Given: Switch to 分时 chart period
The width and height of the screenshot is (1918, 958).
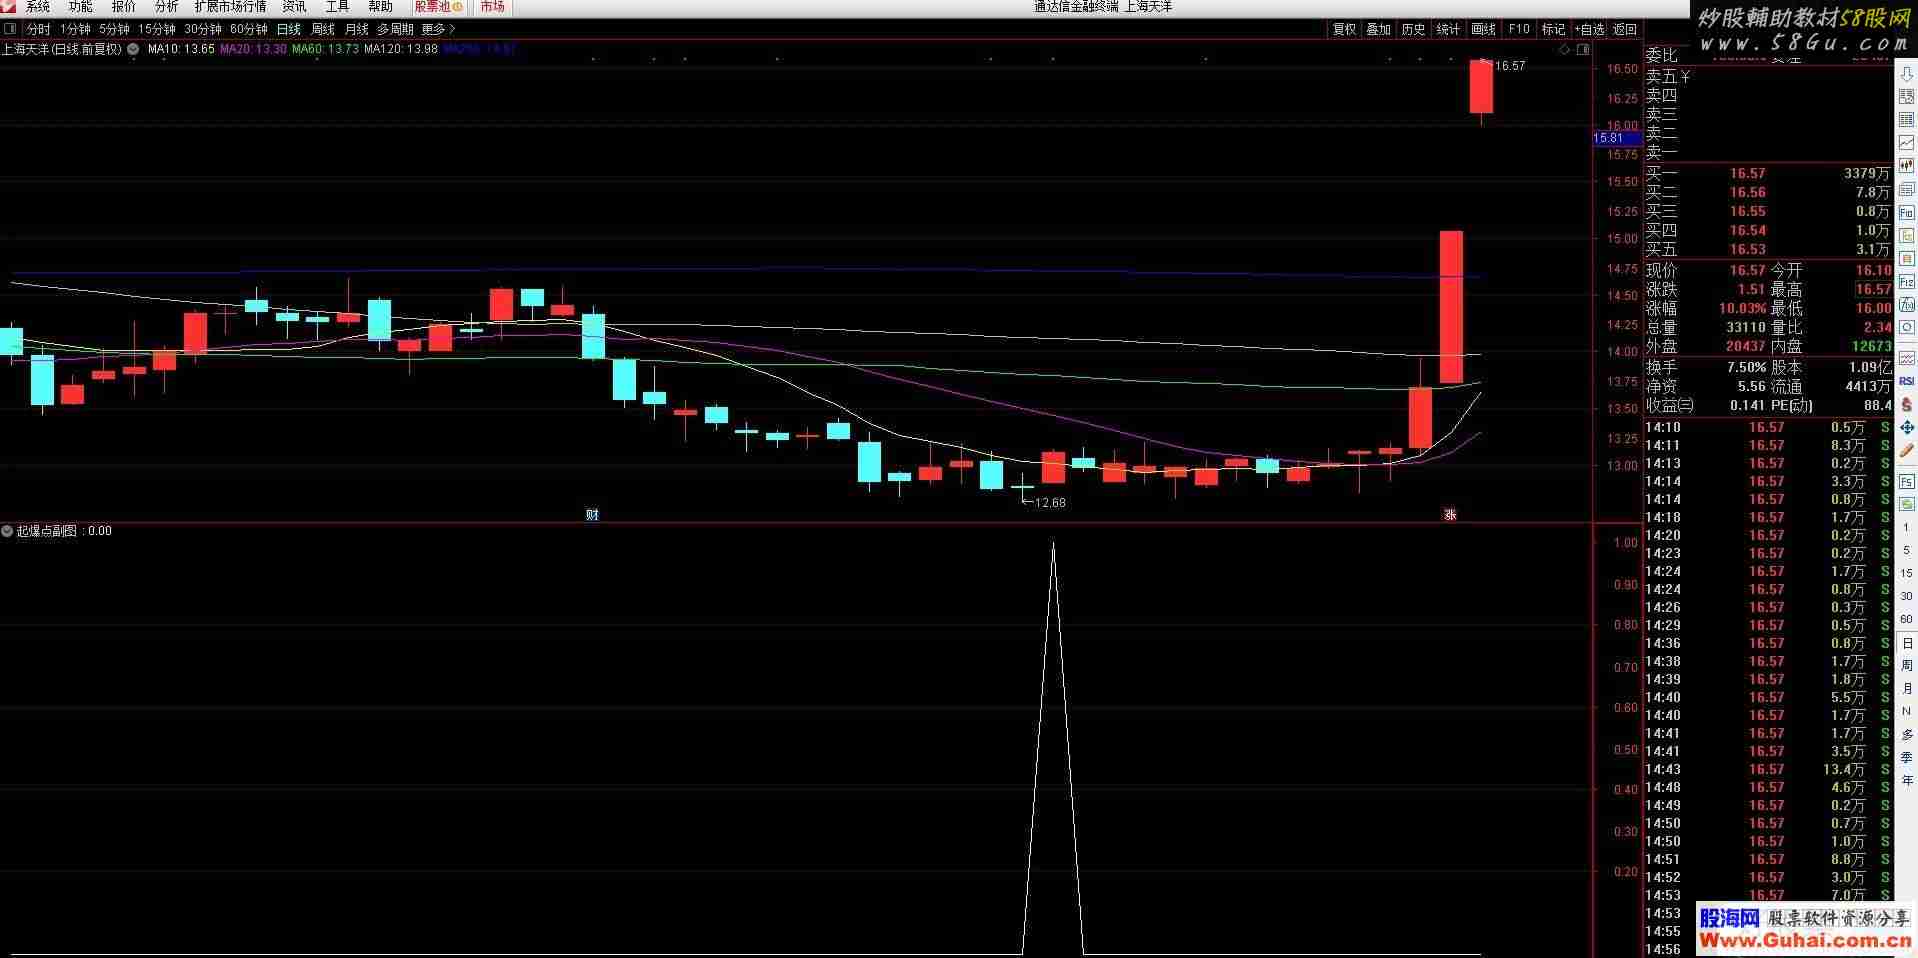Looking at the screenshot, I should (38, 29).
